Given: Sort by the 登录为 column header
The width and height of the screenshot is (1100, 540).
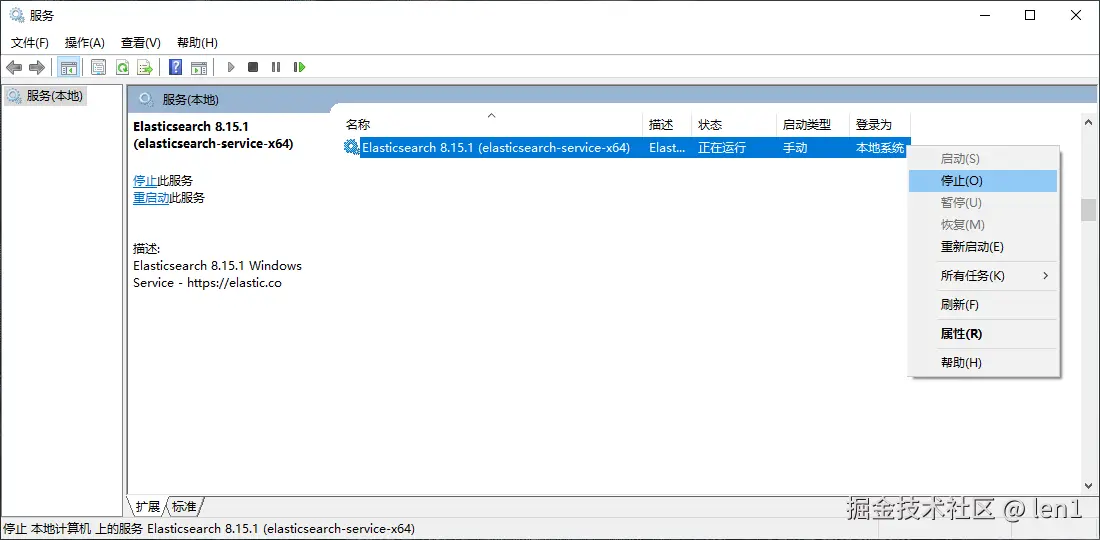Looking at the screenshot, I should tap(880, 125).
